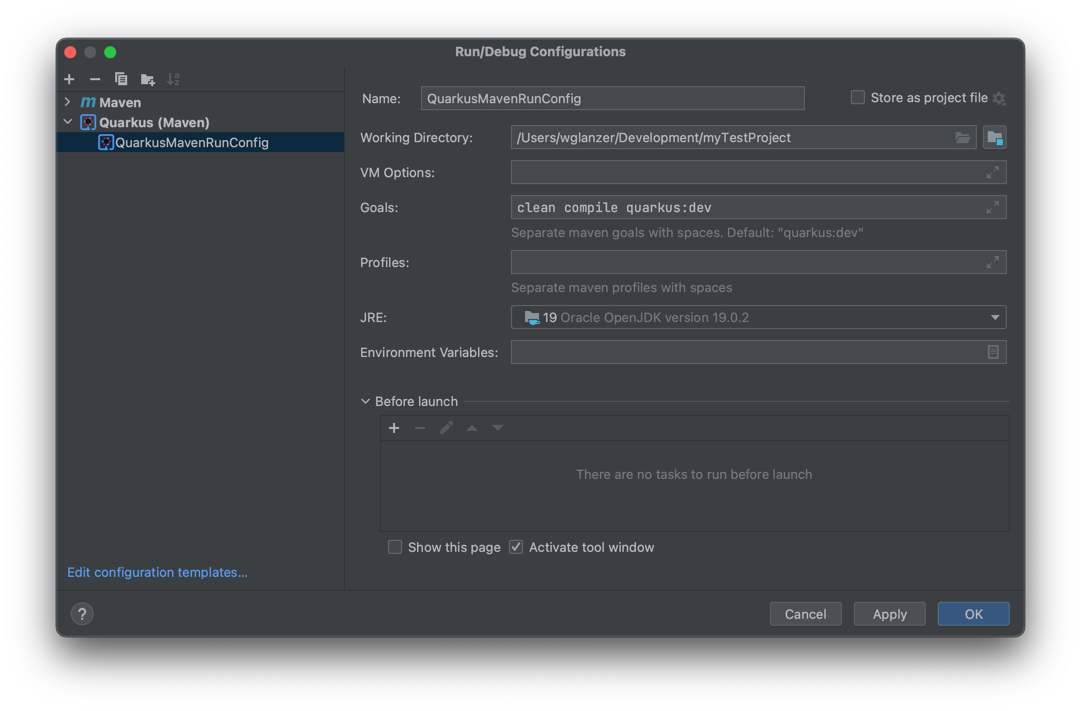The image size is (1081, 711).
Task: Open the Store as project file gear settings
Action: tap(999, 99)
